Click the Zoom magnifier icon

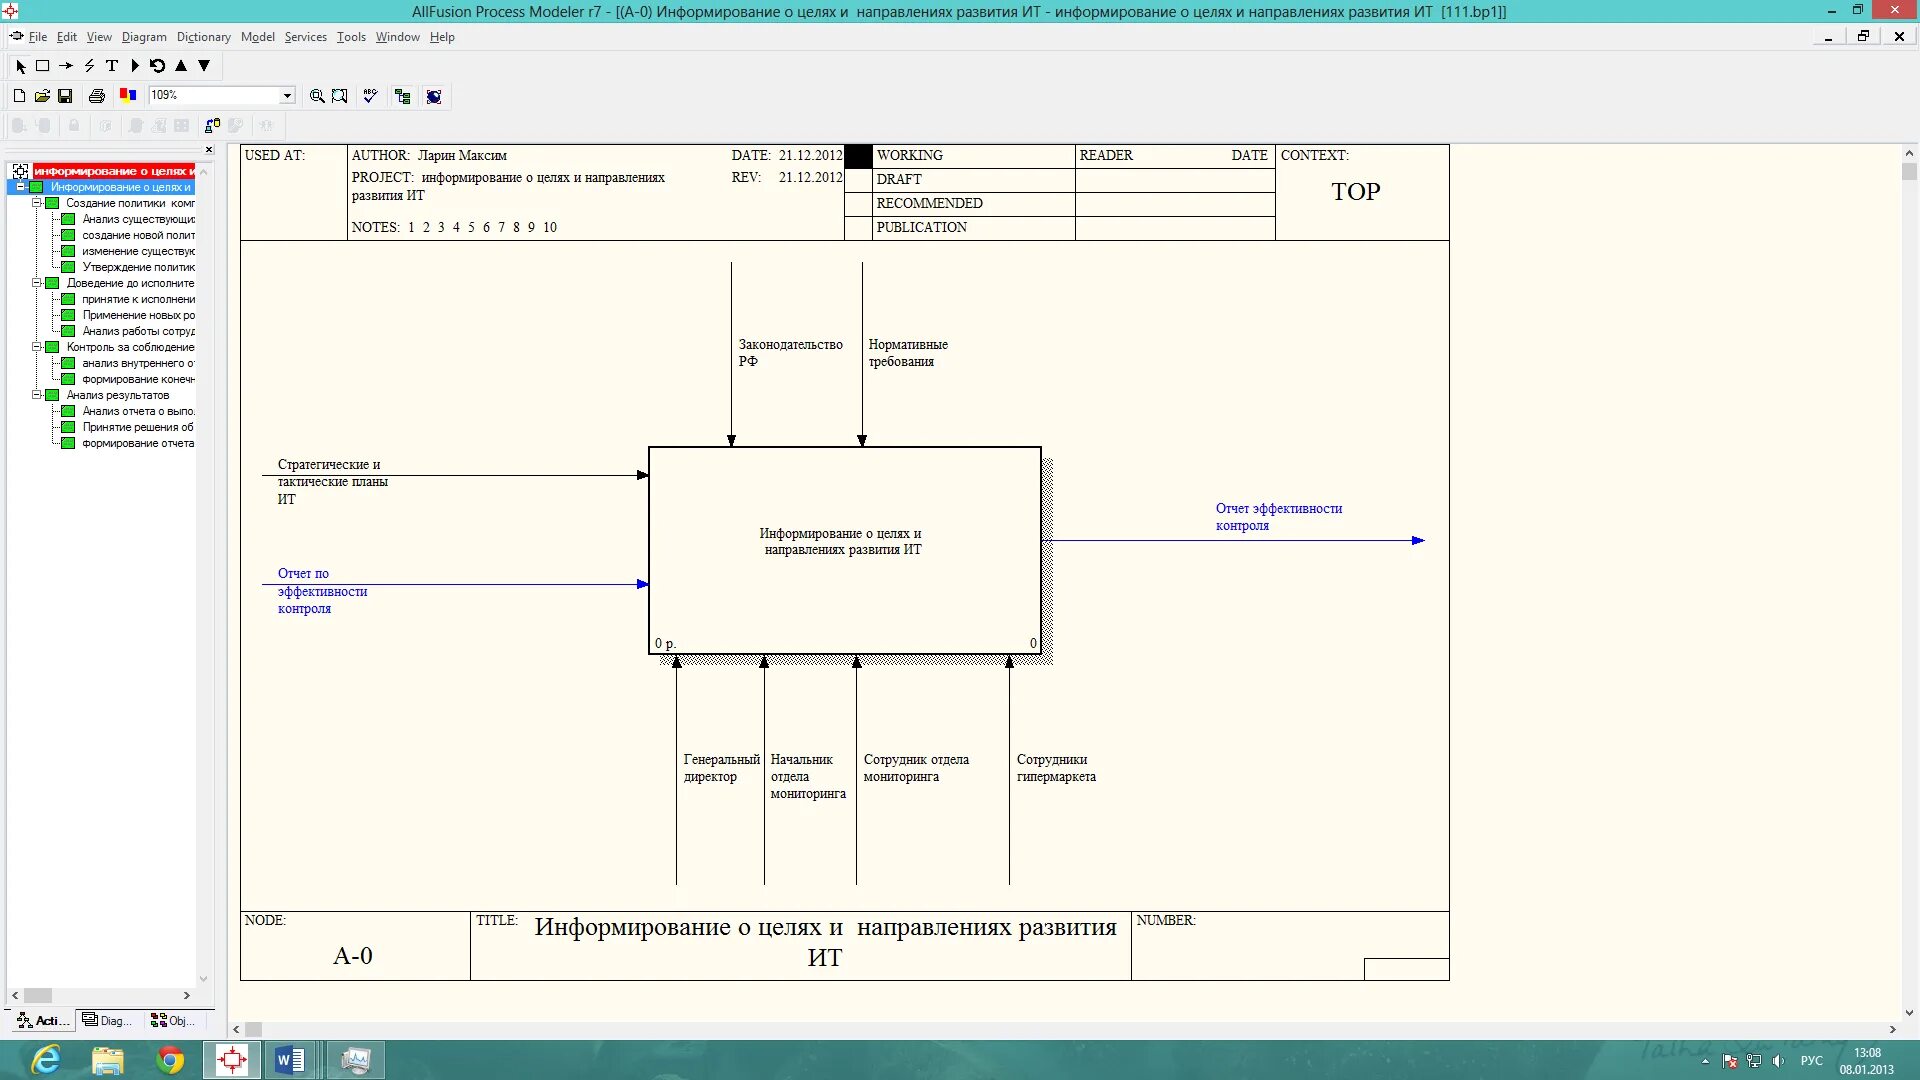pyautogui.click(x=317, y=96)
